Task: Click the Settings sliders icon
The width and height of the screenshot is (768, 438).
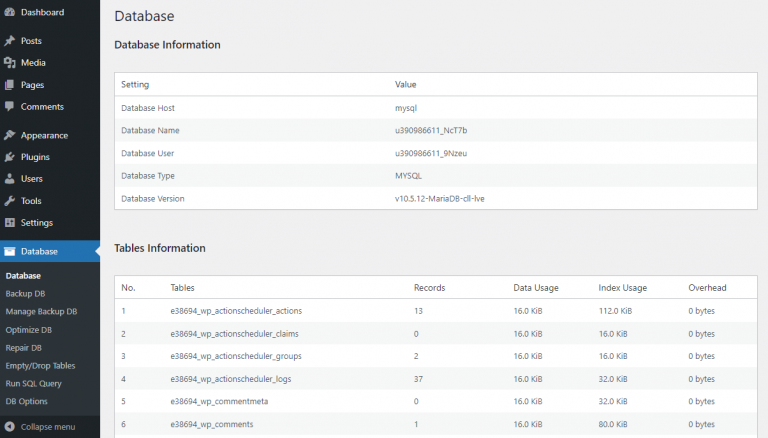Action: [x=10, y=223]
